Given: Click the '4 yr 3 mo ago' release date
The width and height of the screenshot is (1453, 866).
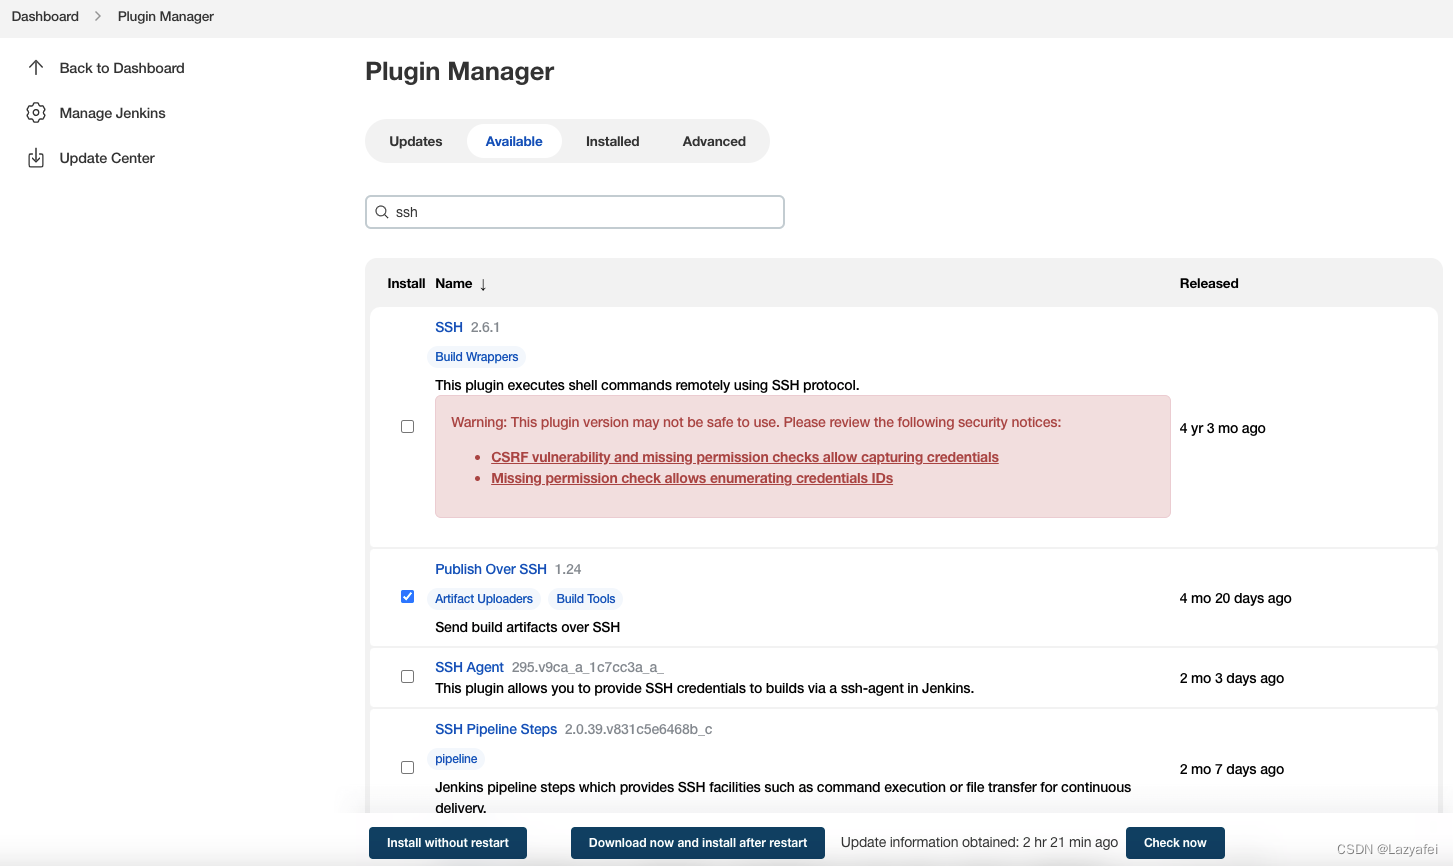Looking at the screenshot, I should click(x=1222, y=428).
